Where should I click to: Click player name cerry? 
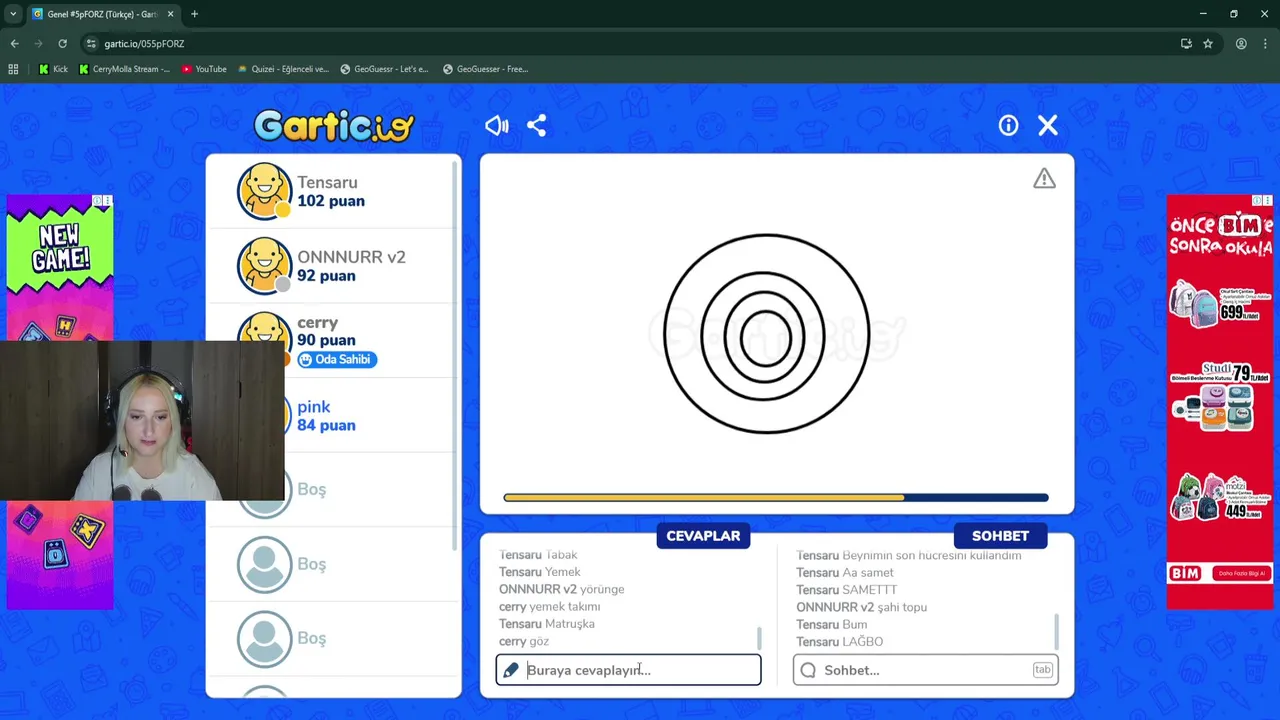317,322
